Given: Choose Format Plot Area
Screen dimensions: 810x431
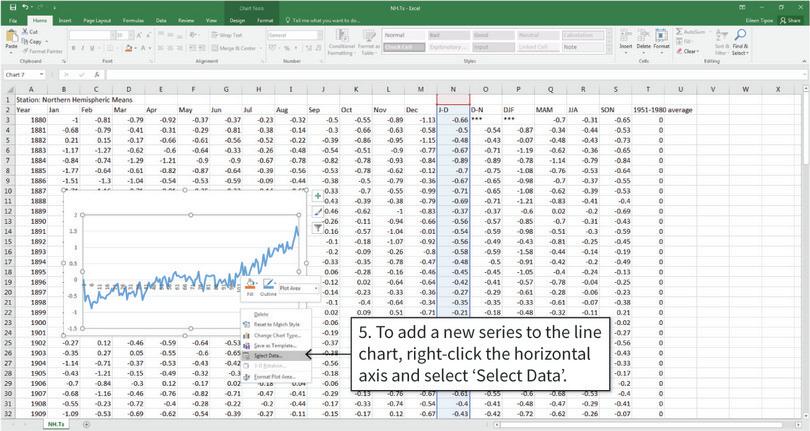Looking at the screenshot, I should coord(274,377).
